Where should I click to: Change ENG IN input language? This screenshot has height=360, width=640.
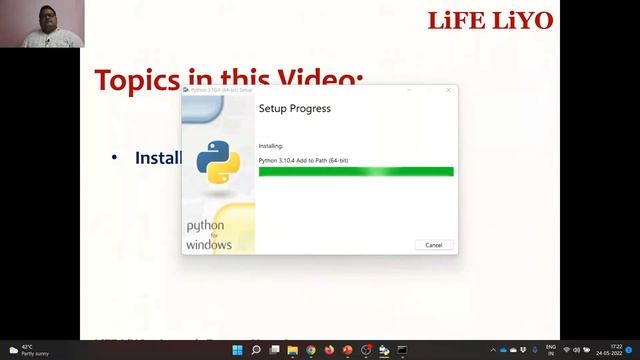[x=551, y=350]
